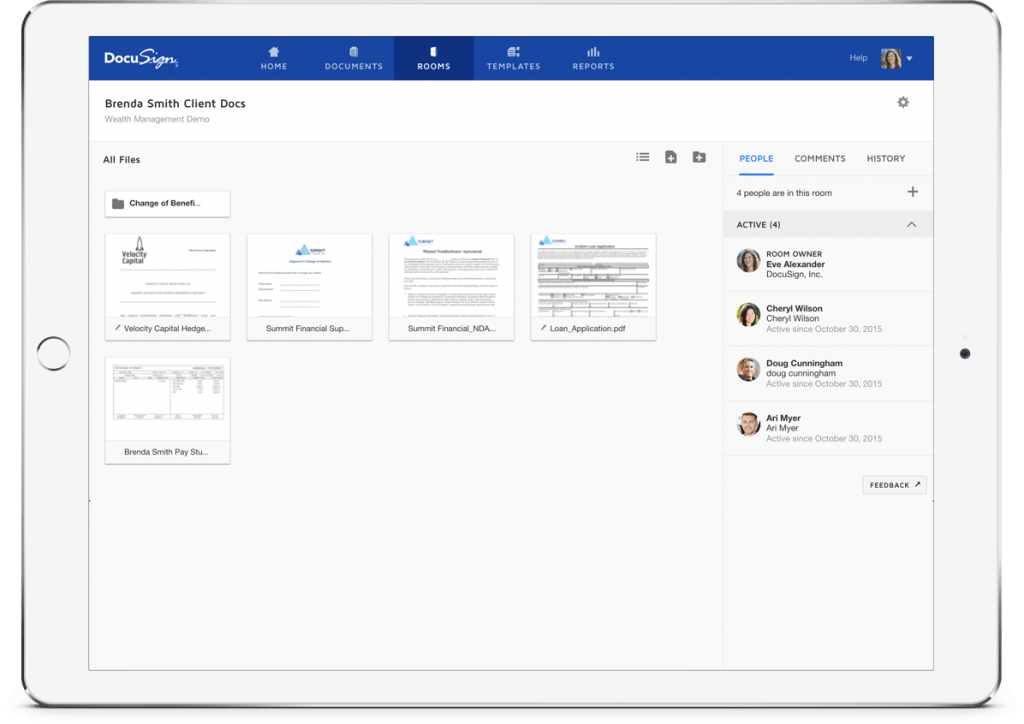This screenshot has height=724, width=1024.
Task: View Reports using the bar-chart icon
Action: click(592, 59)
